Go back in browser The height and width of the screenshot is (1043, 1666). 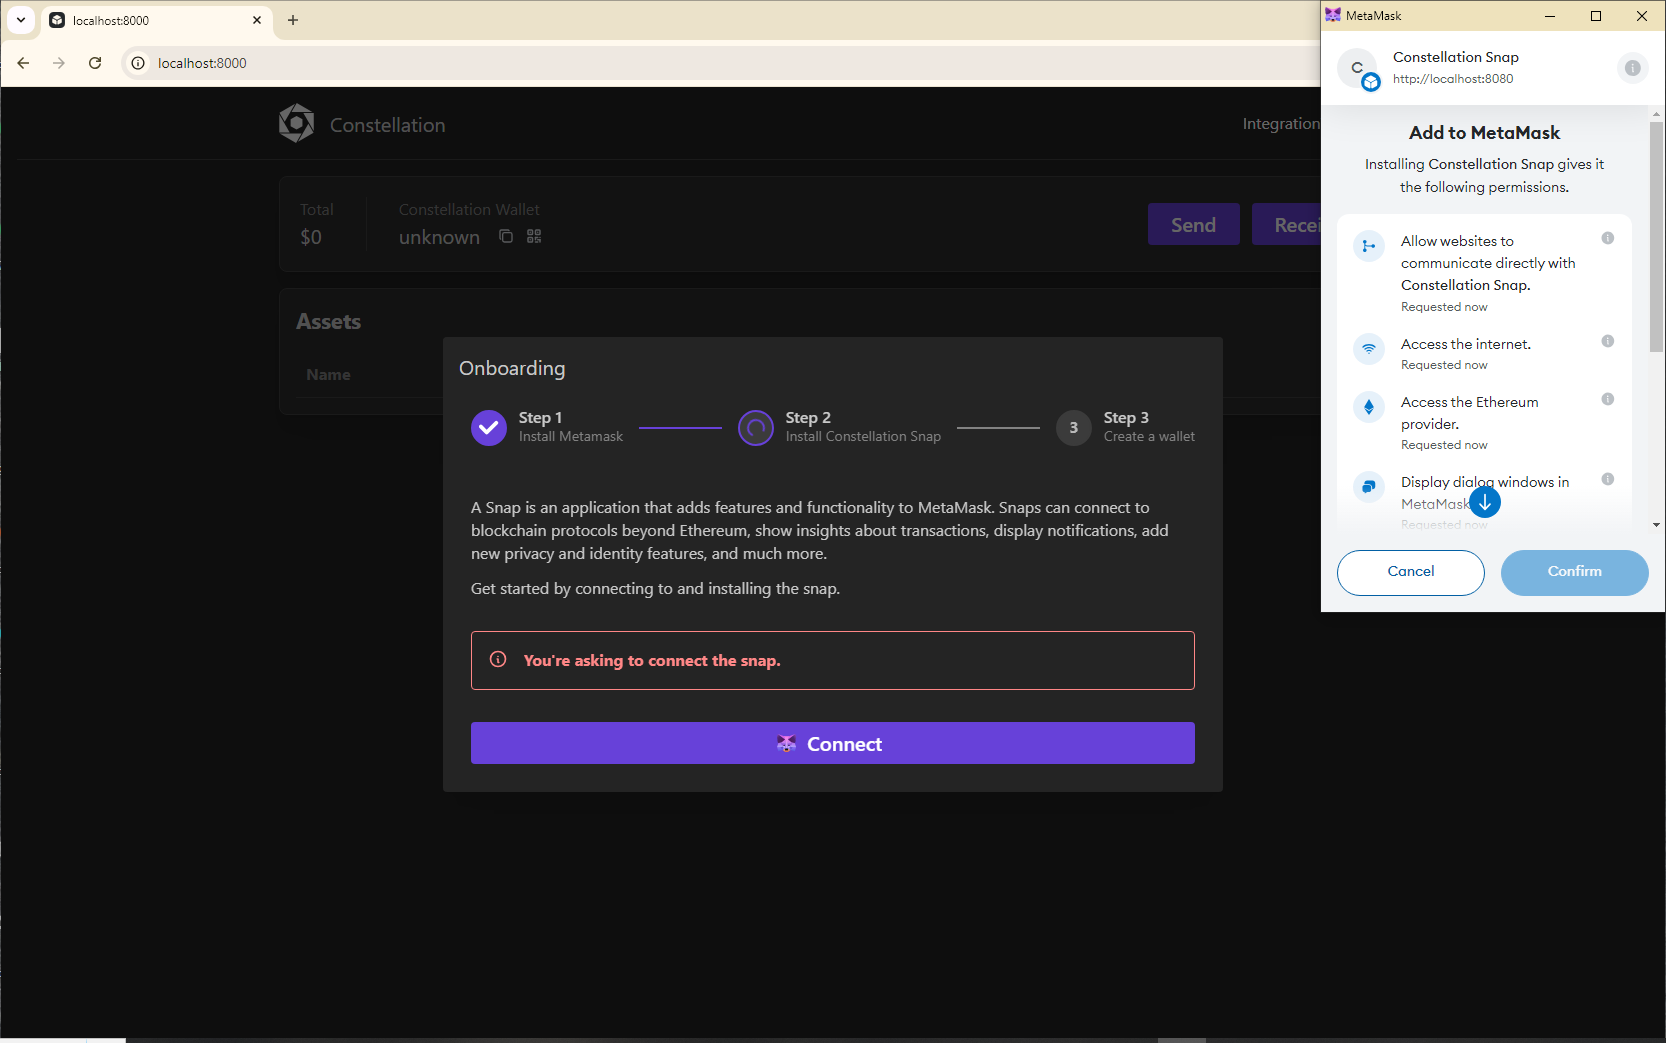click(23, 63)
